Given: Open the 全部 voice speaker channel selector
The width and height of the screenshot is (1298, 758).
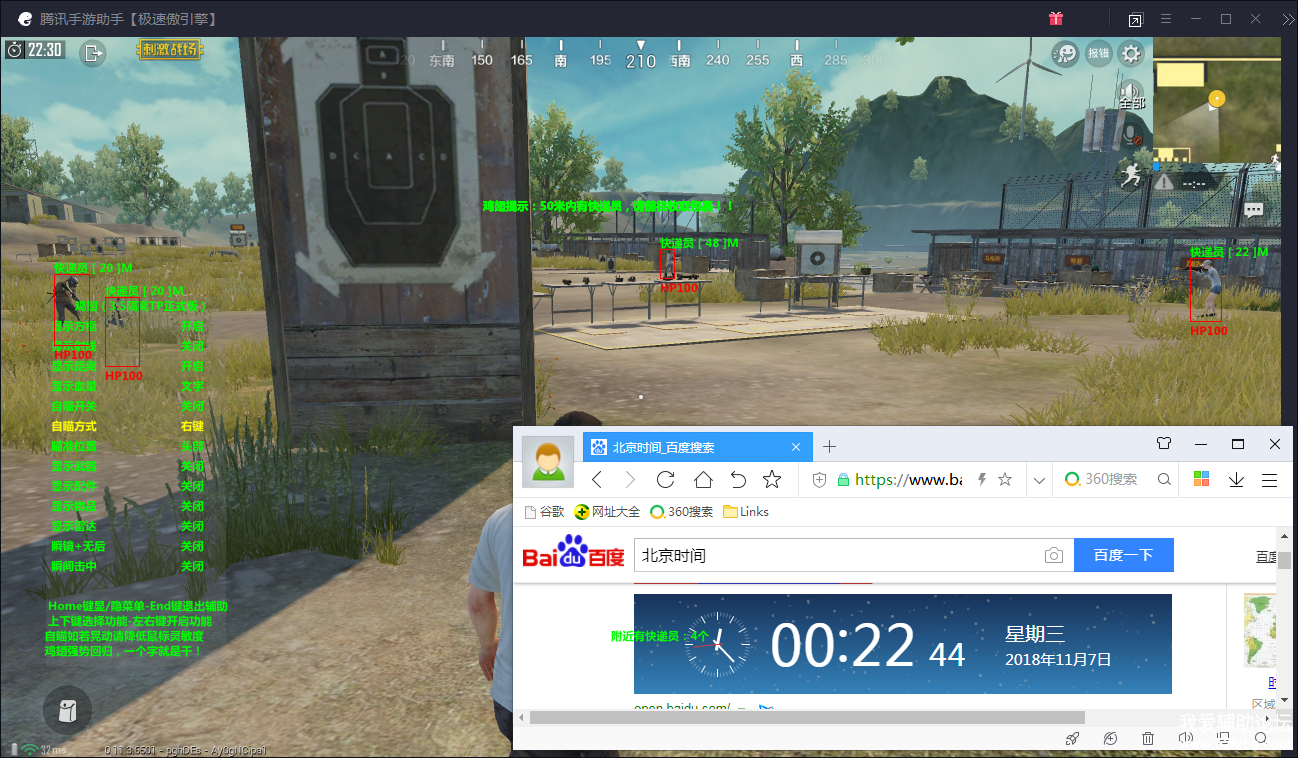Looking at the screenshot, I should tap(1130, 95).
